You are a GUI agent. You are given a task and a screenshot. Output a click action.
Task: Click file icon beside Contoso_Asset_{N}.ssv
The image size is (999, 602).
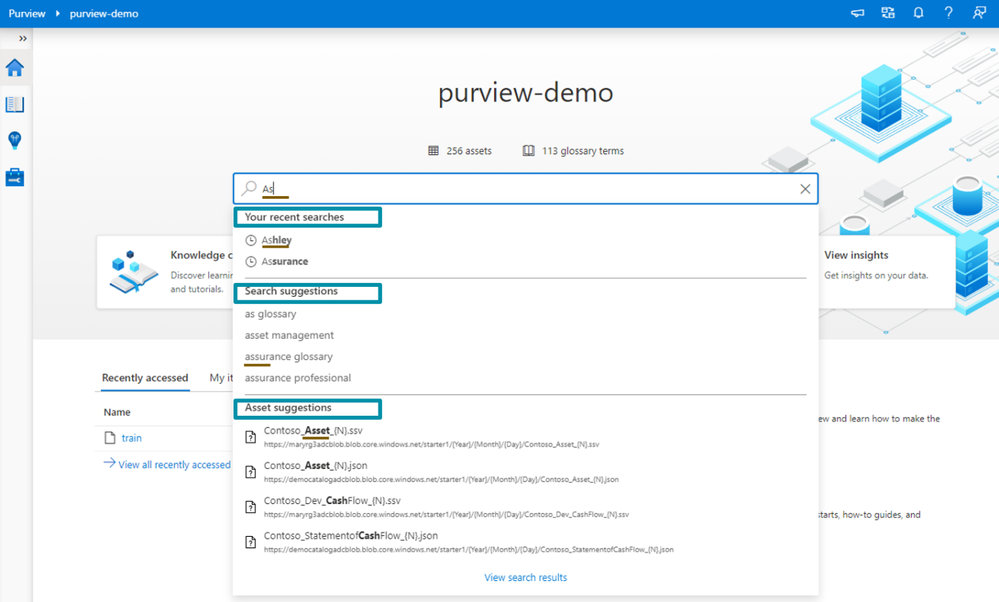point(251,437)
